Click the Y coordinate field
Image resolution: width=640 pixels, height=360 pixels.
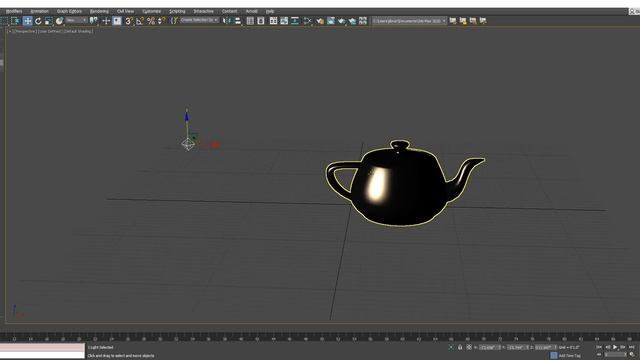[x=517, y=348]
